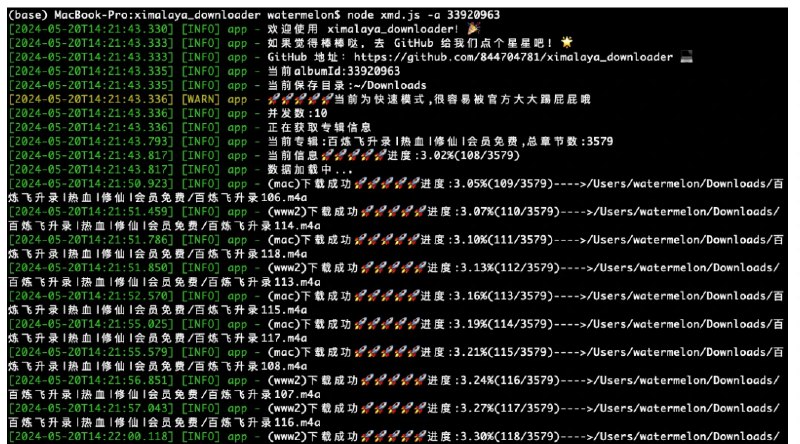This screenshot has height=444, width=800.
Task: Click the star emoji after the GitHub star request
Action: (x=566, y=42)
